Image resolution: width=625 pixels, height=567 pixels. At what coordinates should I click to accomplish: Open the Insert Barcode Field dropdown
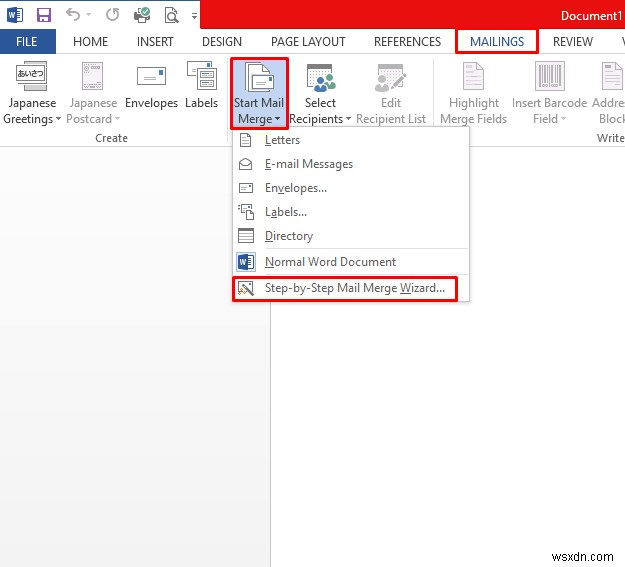[549, 93]
